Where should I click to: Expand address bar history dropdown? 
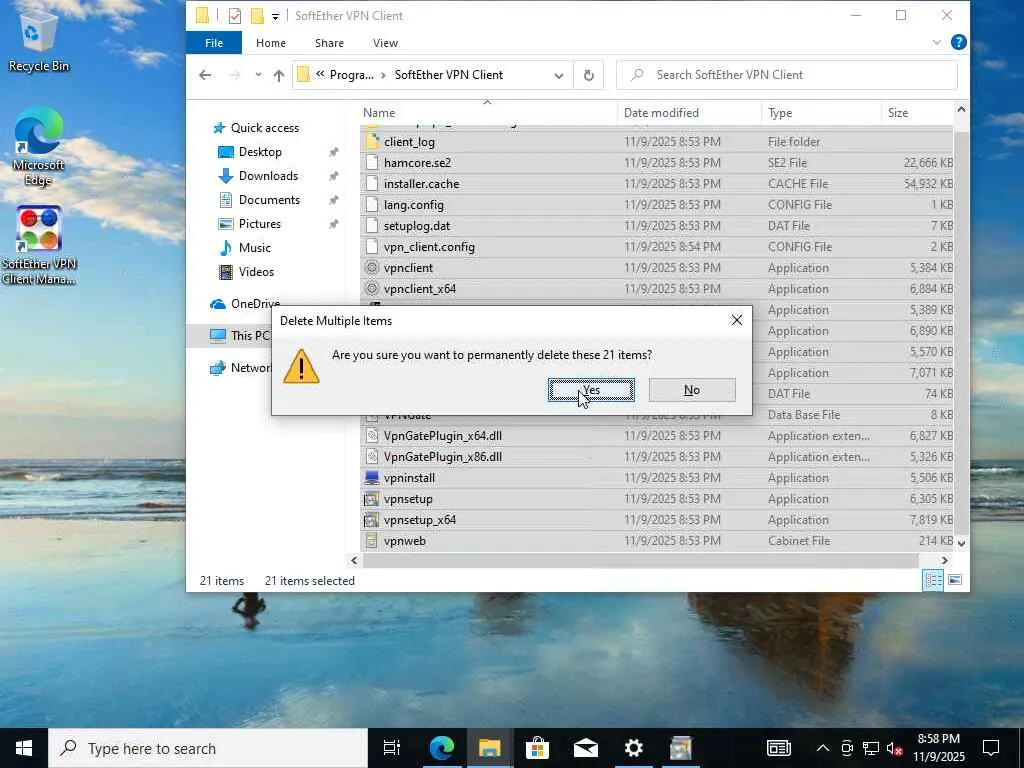click(x=559, y=75)
